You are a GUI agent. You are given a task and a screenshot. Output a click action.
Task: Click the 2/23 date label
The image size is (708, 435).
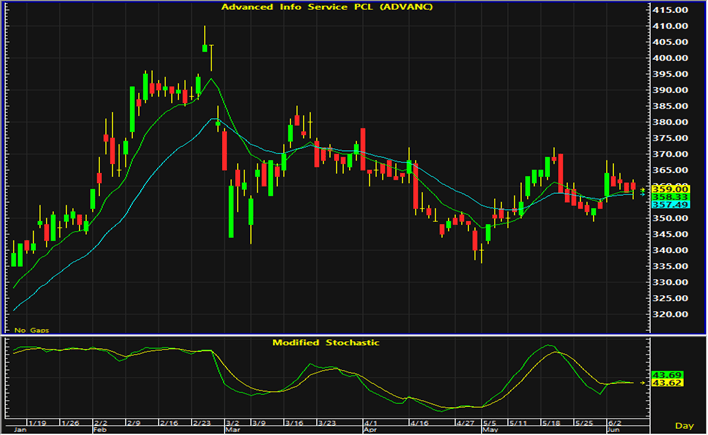click(202, 423)
